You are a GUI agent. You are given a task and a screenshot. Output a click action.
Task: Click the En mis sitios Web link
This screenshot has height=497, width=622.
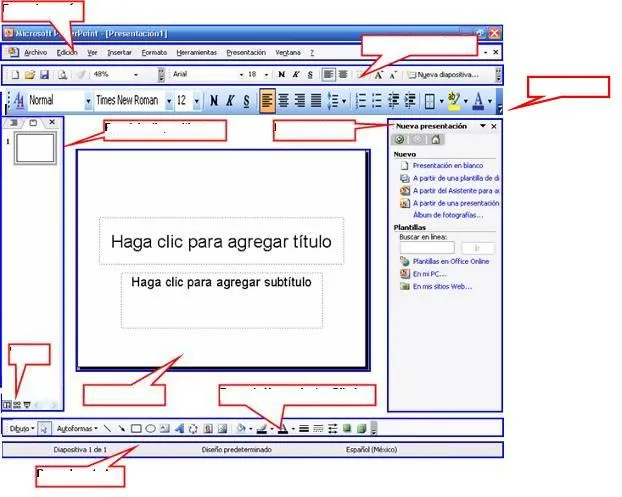click(442, 286)
